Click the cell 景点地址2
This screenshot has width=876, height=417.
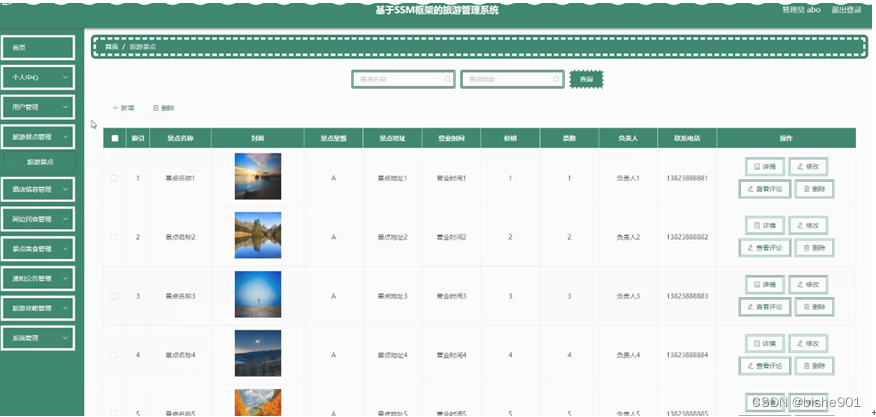[392, 237]
